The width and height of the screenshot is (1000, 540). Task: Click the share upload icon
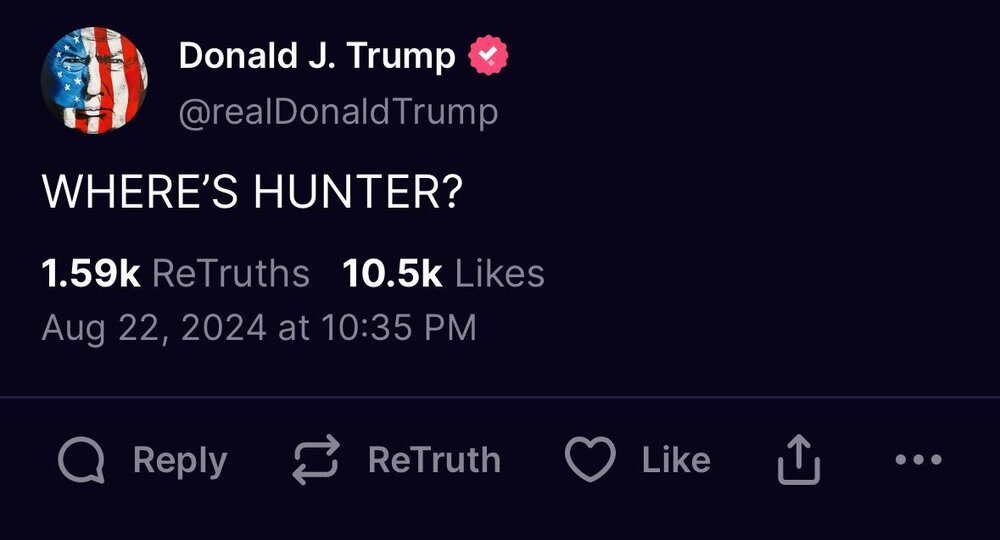coord(799,461)
